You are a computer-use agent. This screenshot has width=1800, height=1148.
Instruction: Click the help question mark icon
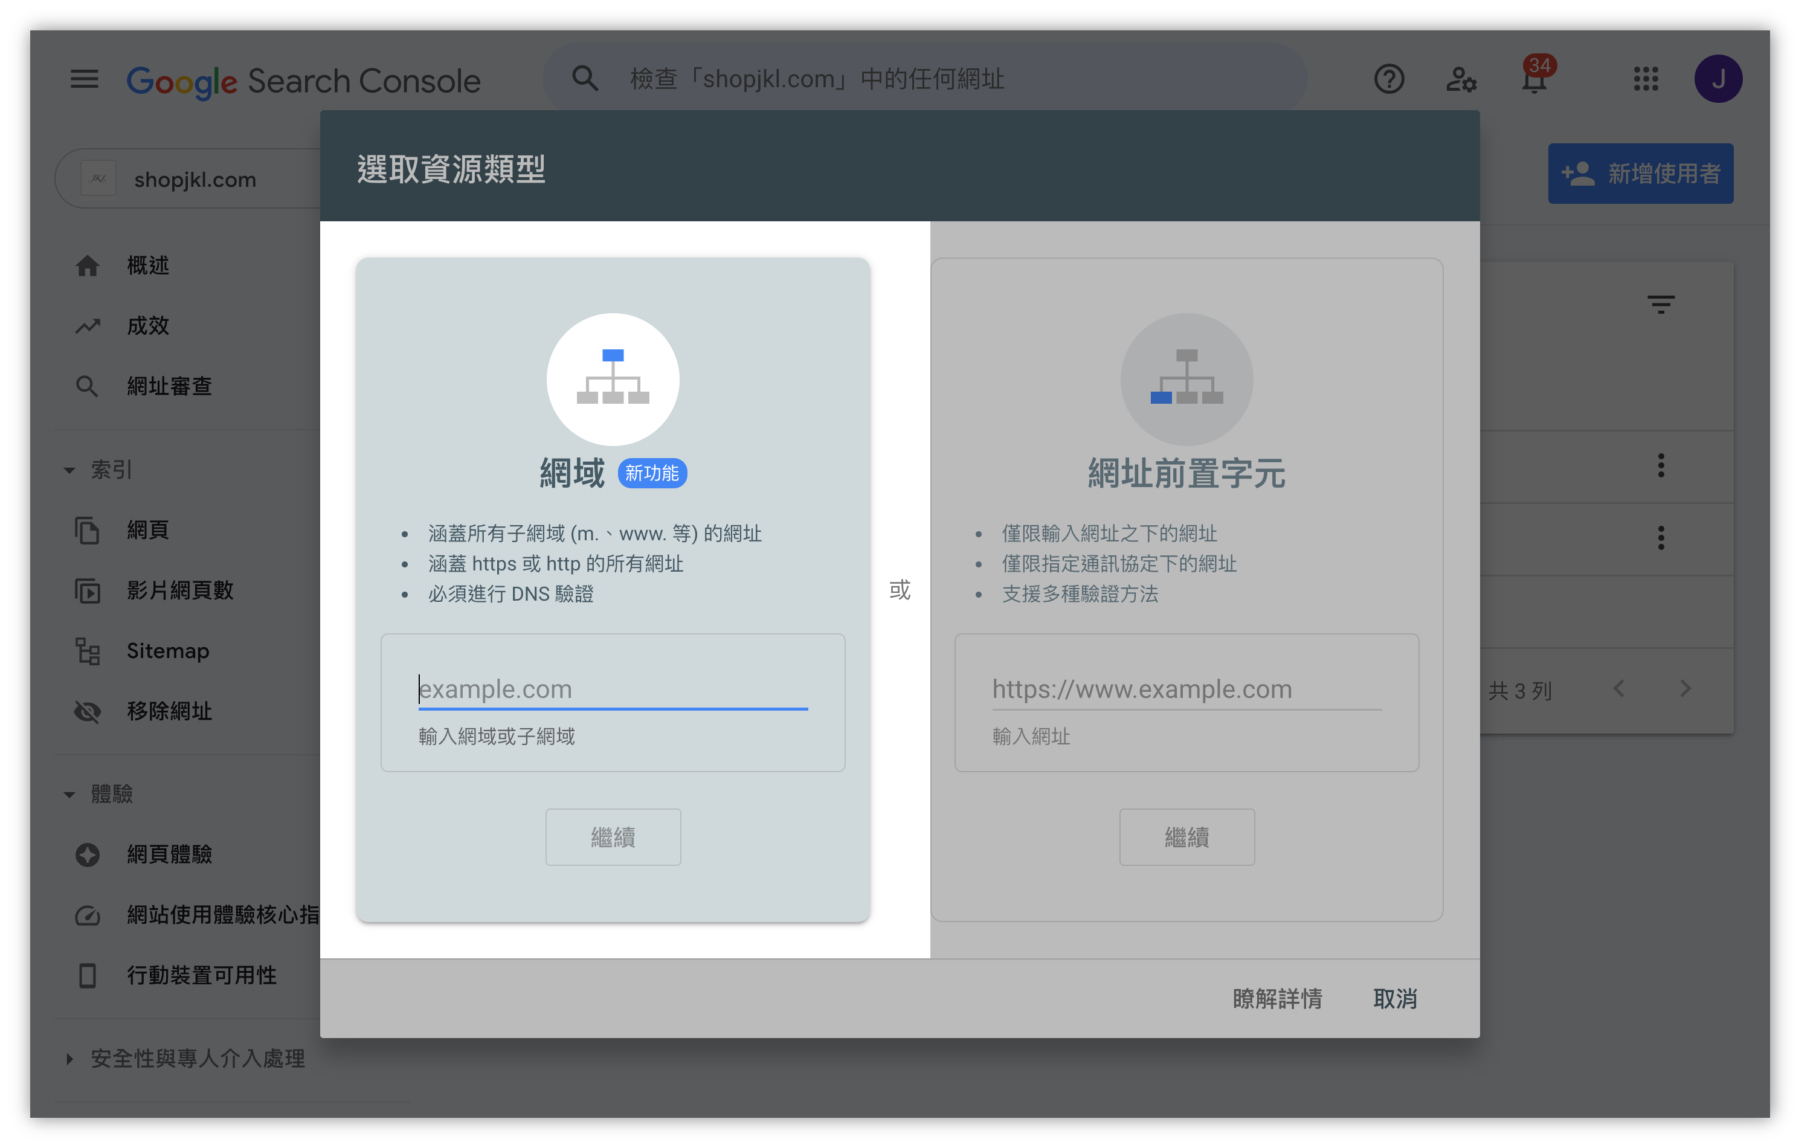(1389, 79)
